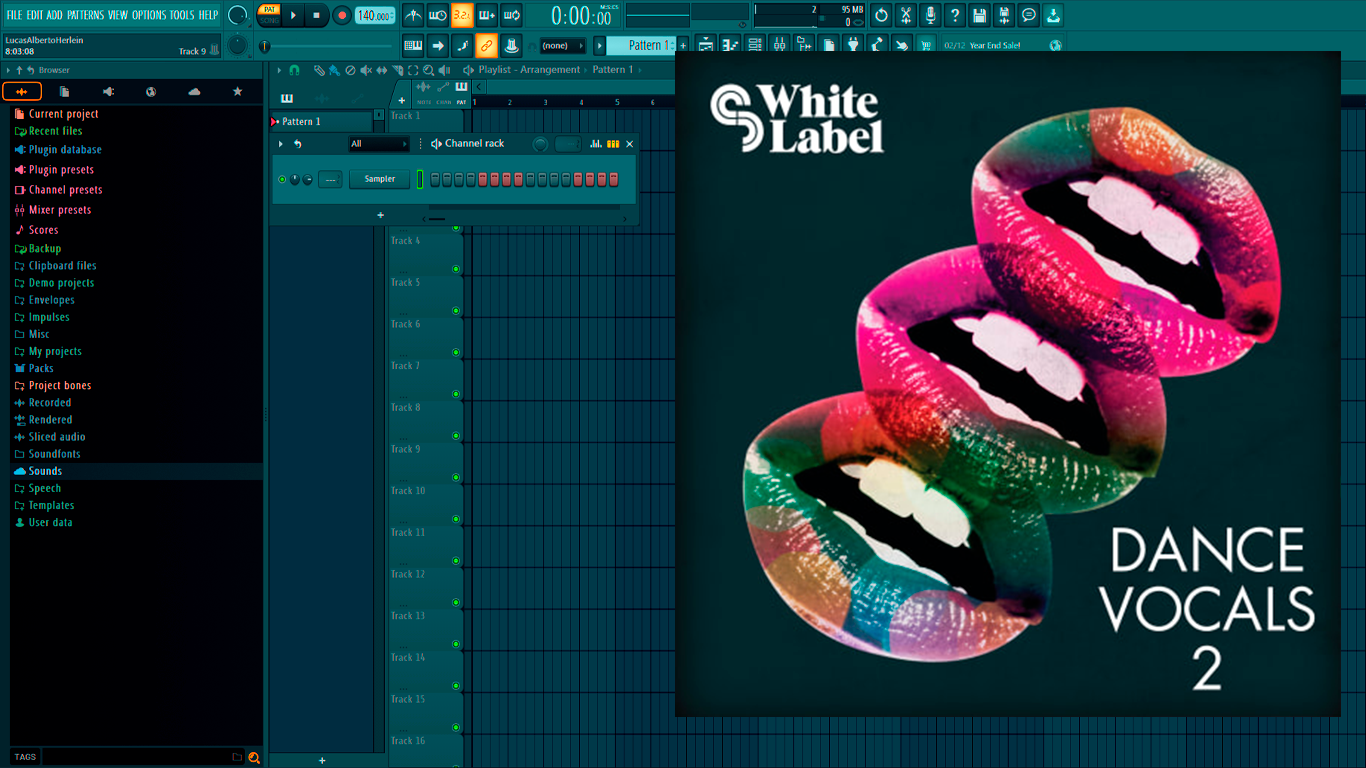The height and width of the screenshot is (768, 1366).
Task: Adjust the main volume knob
Action: click(x=238, y=15)
